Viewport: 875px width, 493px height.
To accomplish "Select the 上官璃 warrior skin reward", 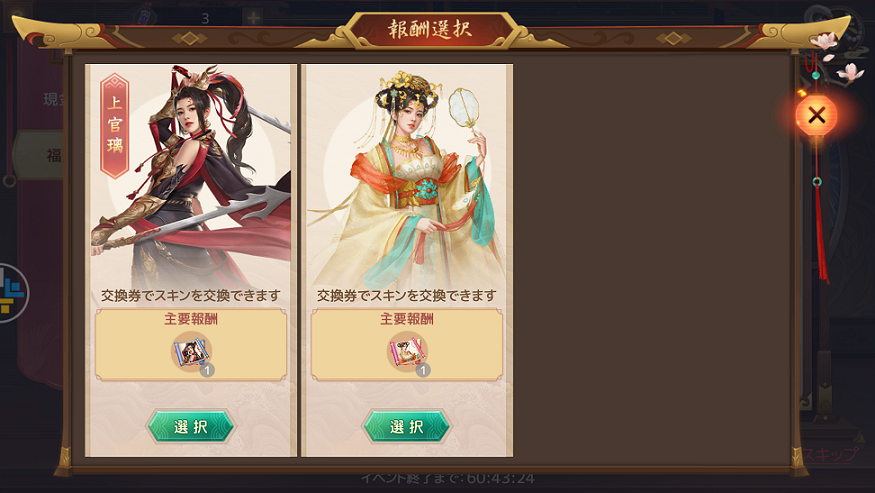I will [x=191, y=427].
